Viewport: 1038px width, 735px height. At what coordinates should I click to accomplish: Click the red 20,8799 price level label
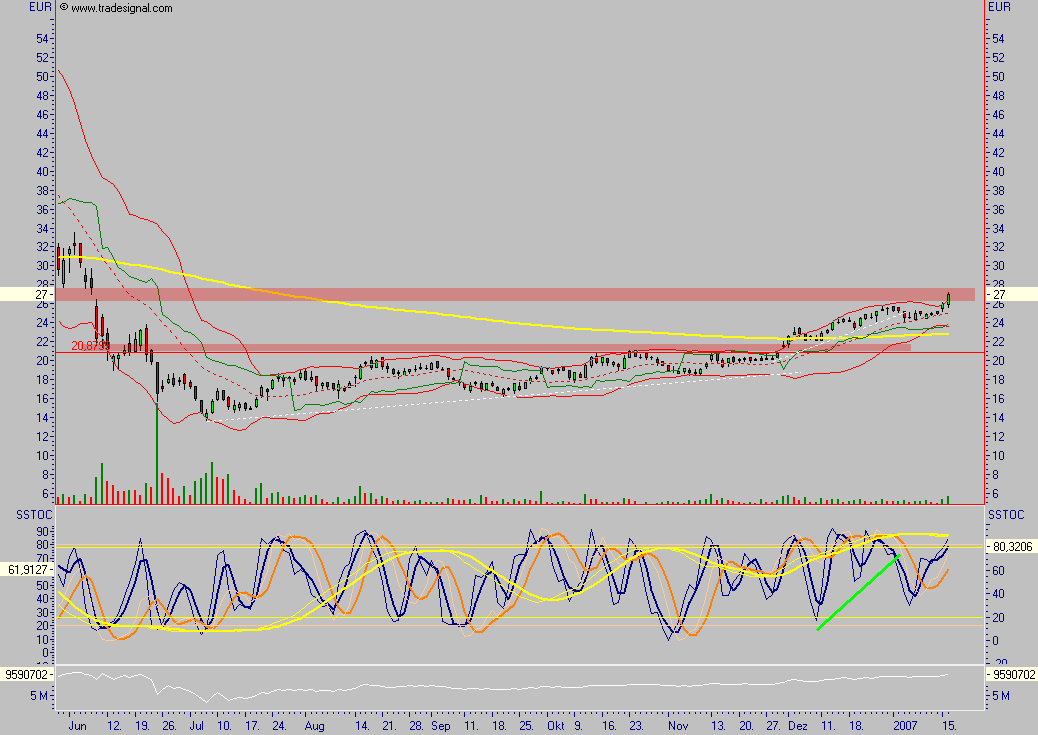90,346
